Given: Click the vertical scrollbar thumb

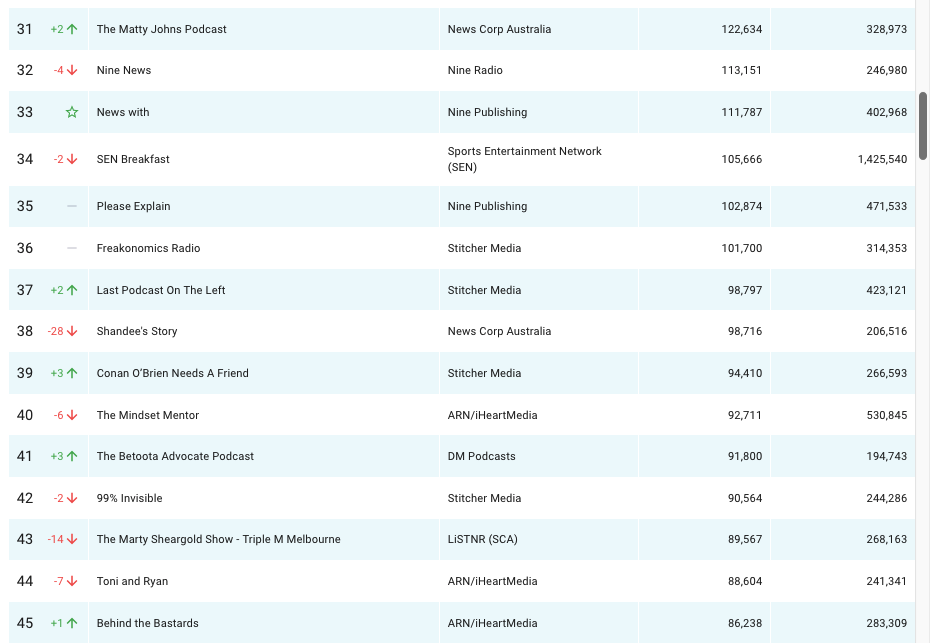Looking at the screenshot, I should 923,125.
